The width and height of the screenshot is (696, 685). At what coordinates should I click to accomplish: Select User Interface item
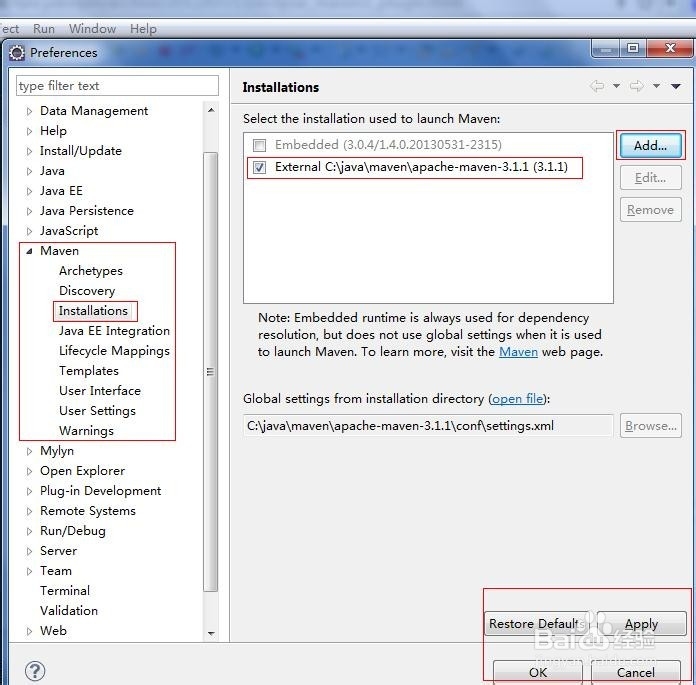[100, 391]
